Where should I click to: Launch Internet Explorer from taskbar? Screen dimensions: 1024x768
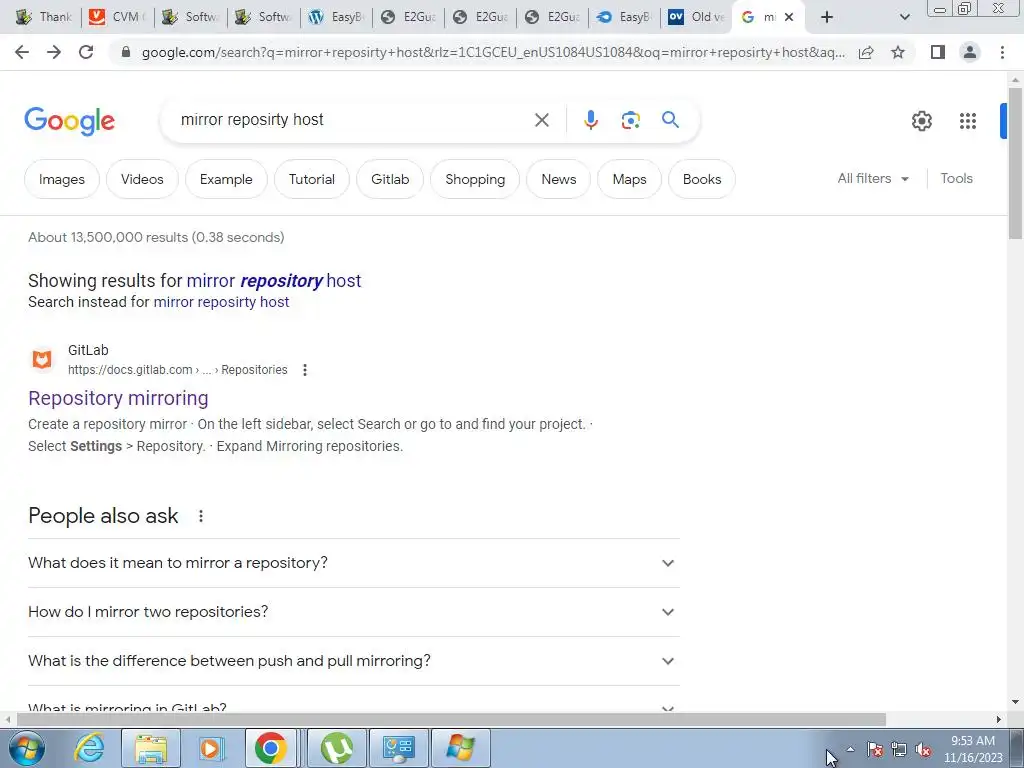(x=89, y=748)
